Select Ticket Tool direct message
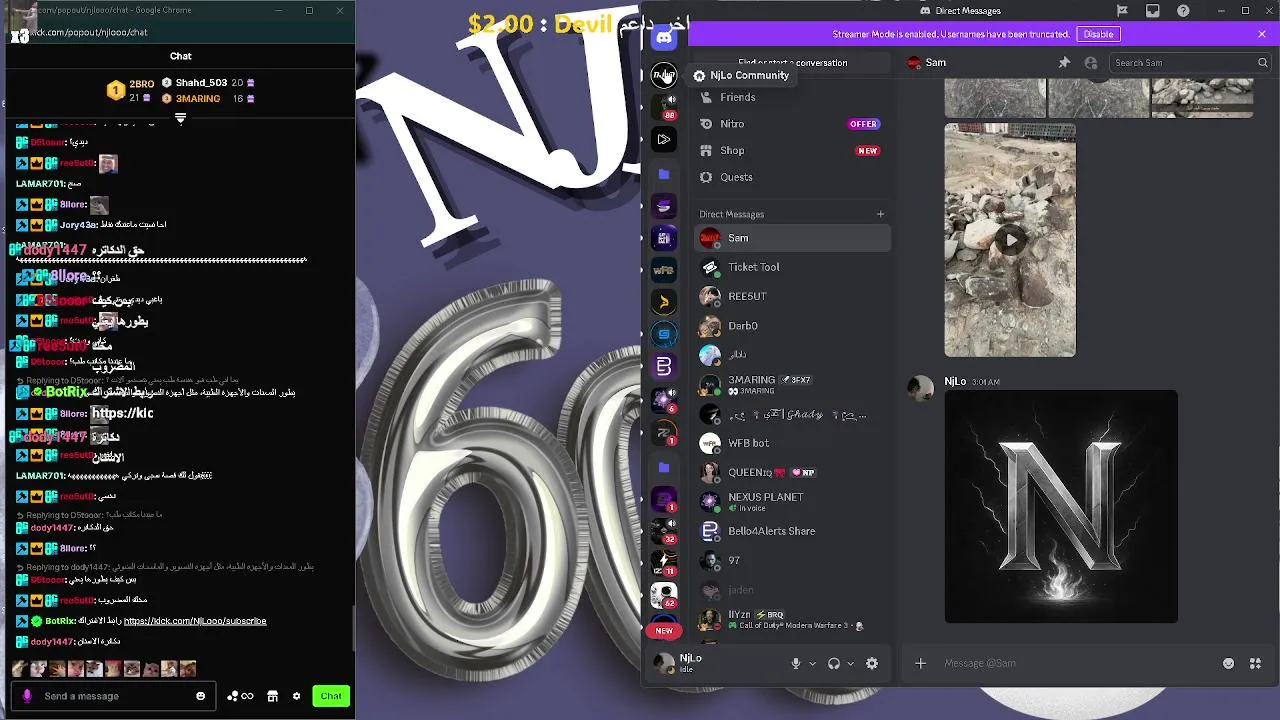 pyautogui.click(x=791, y=267)
